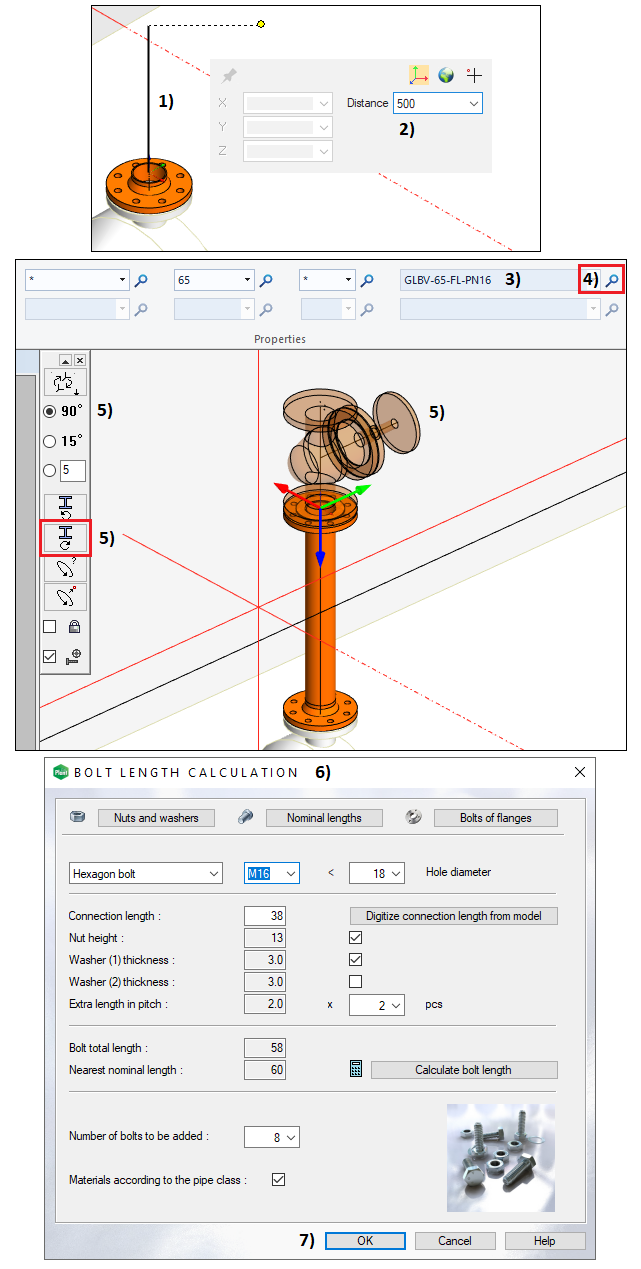Select the 90° rotation angle radio button

(50, 411)
